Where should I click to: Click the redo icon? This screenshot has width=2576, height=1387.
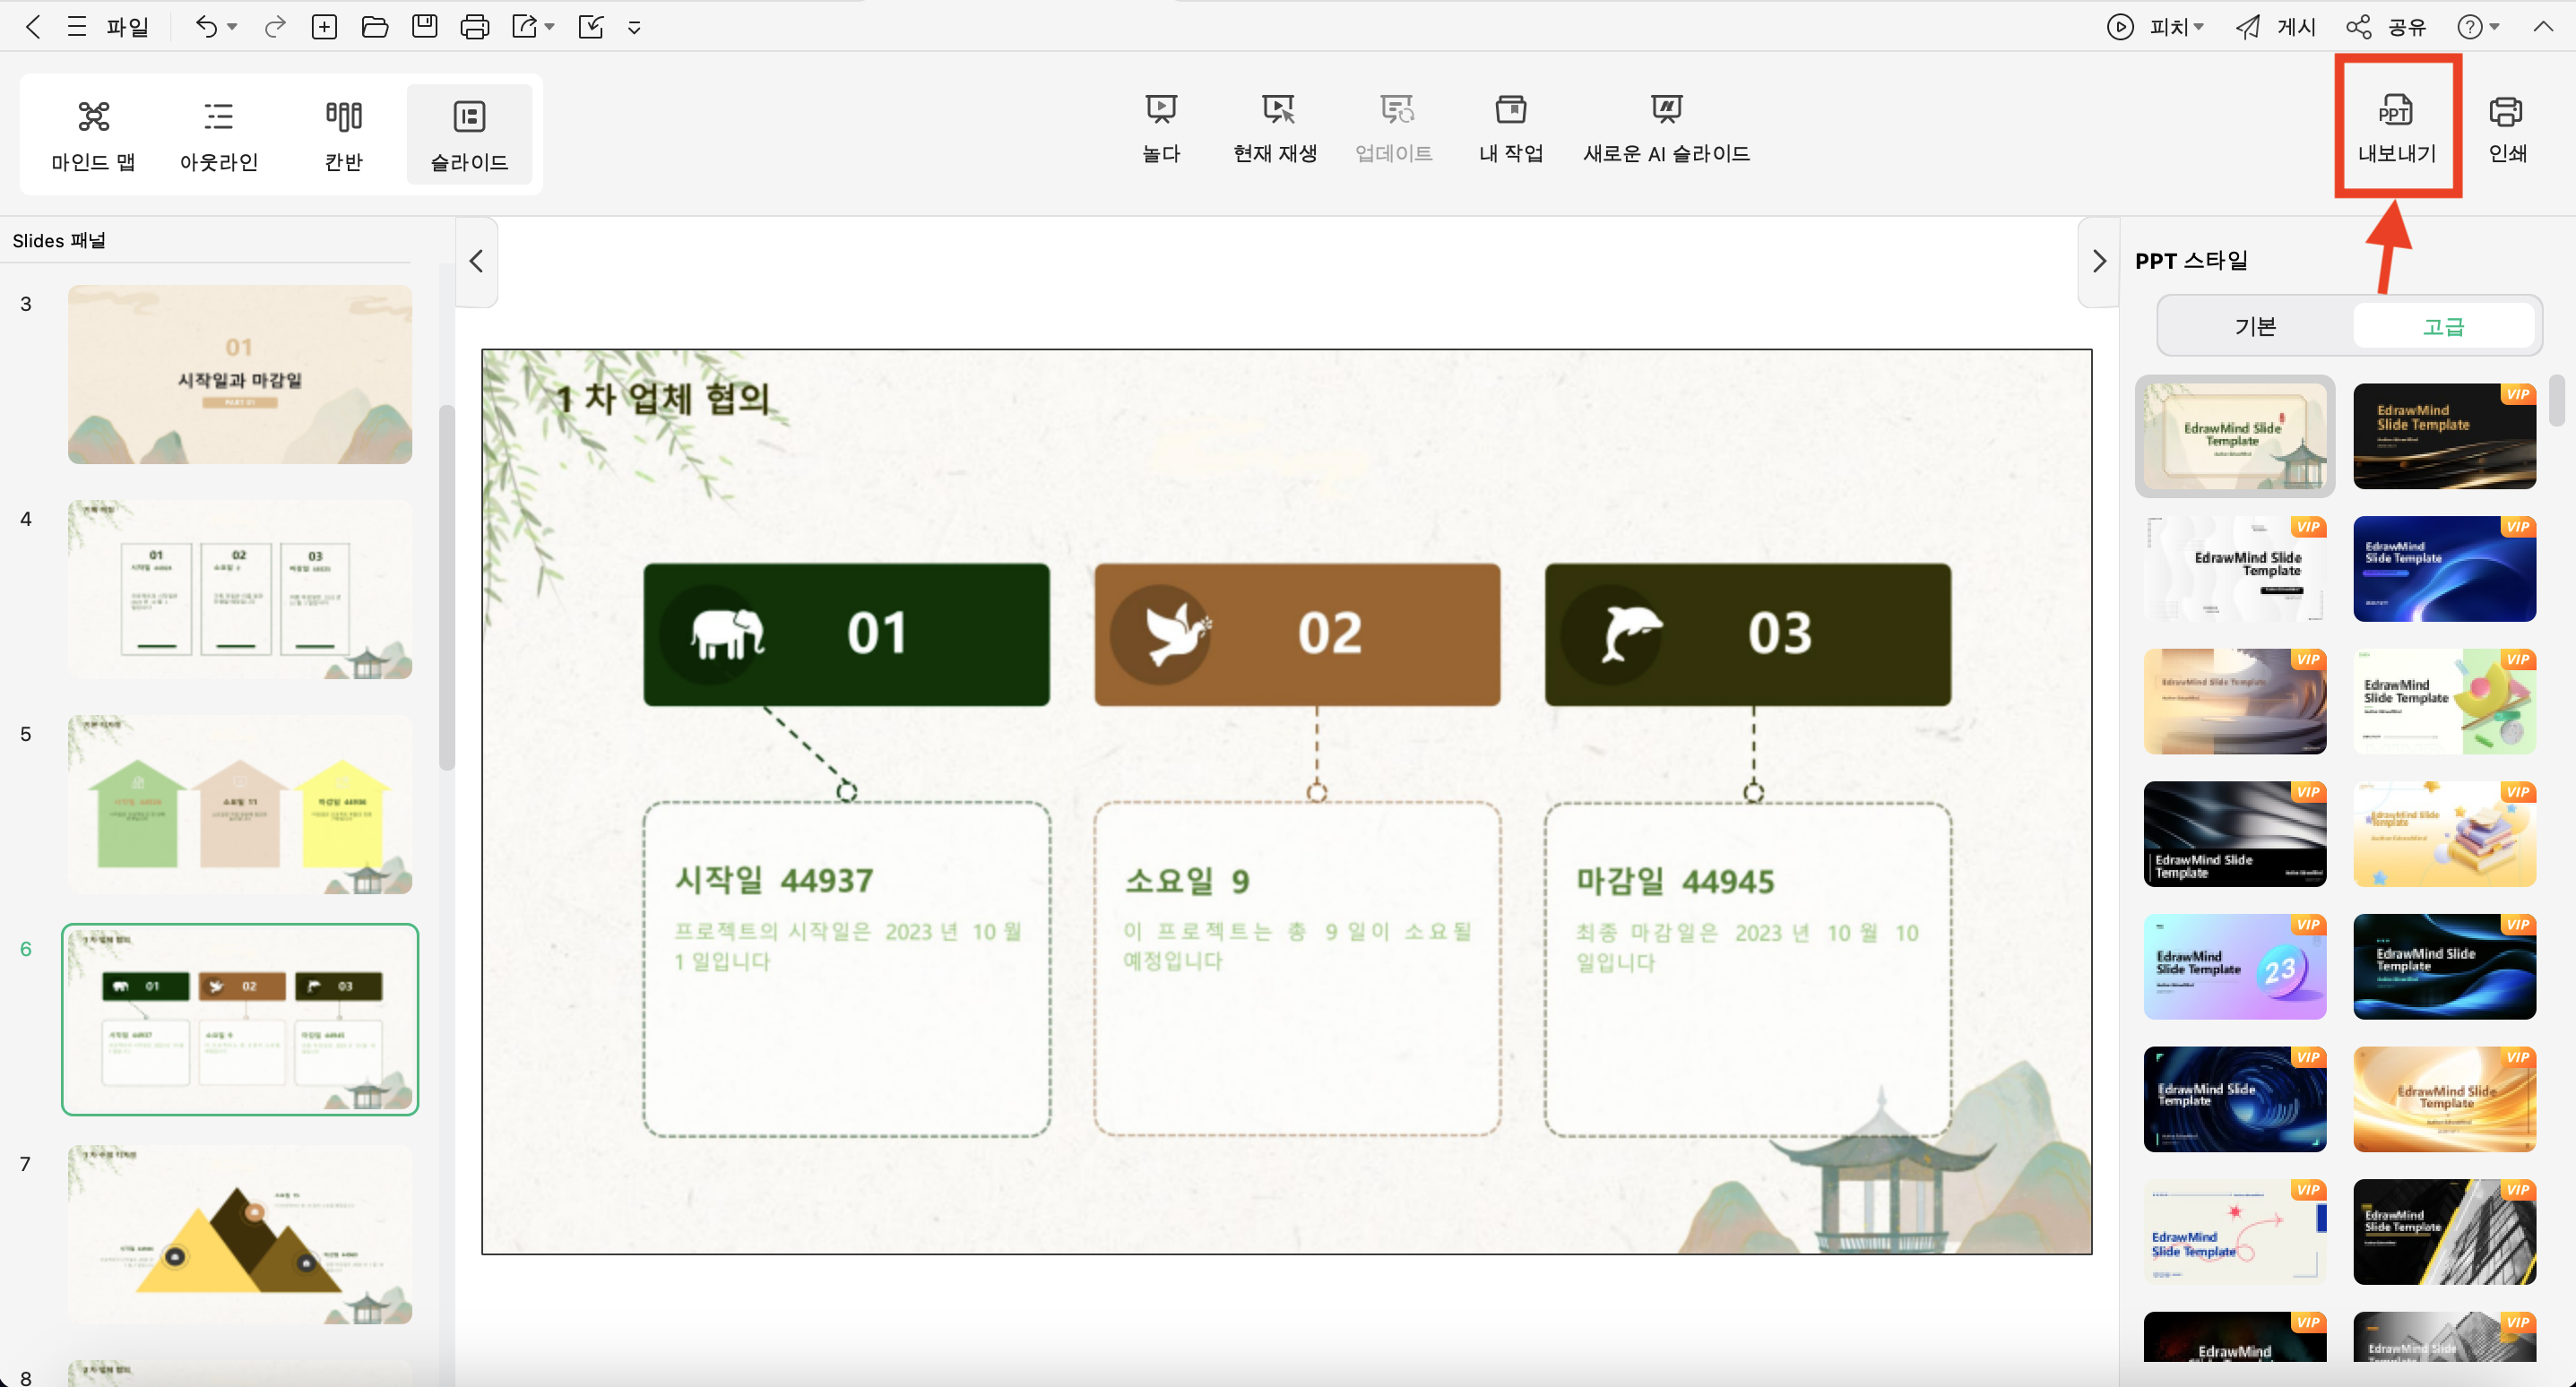pyautogui.click(x=275, y=27)
